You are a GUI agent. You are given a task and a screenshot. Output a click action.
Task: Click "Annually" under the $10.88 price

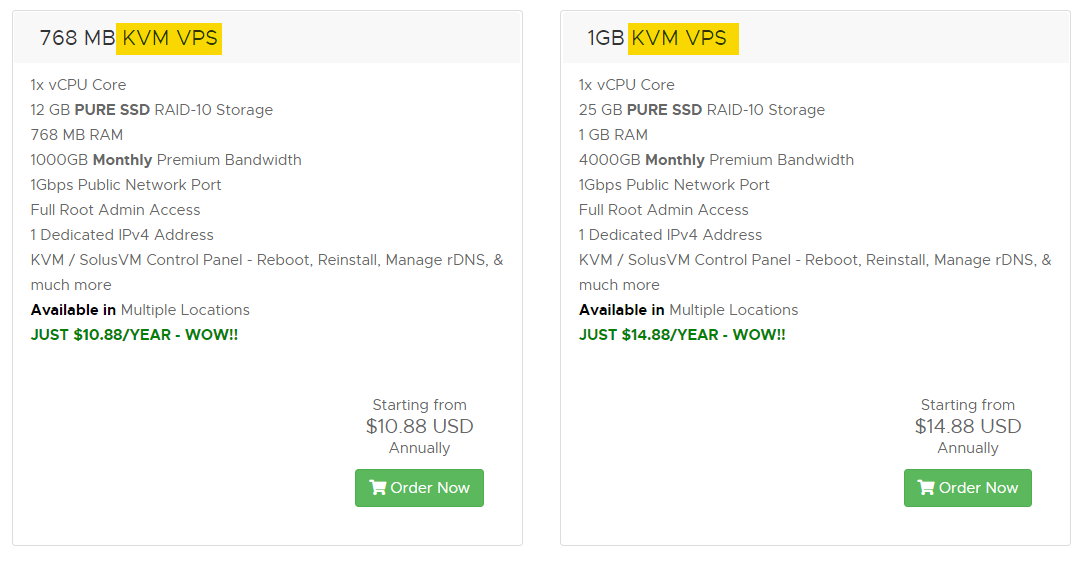click(419, 448)
